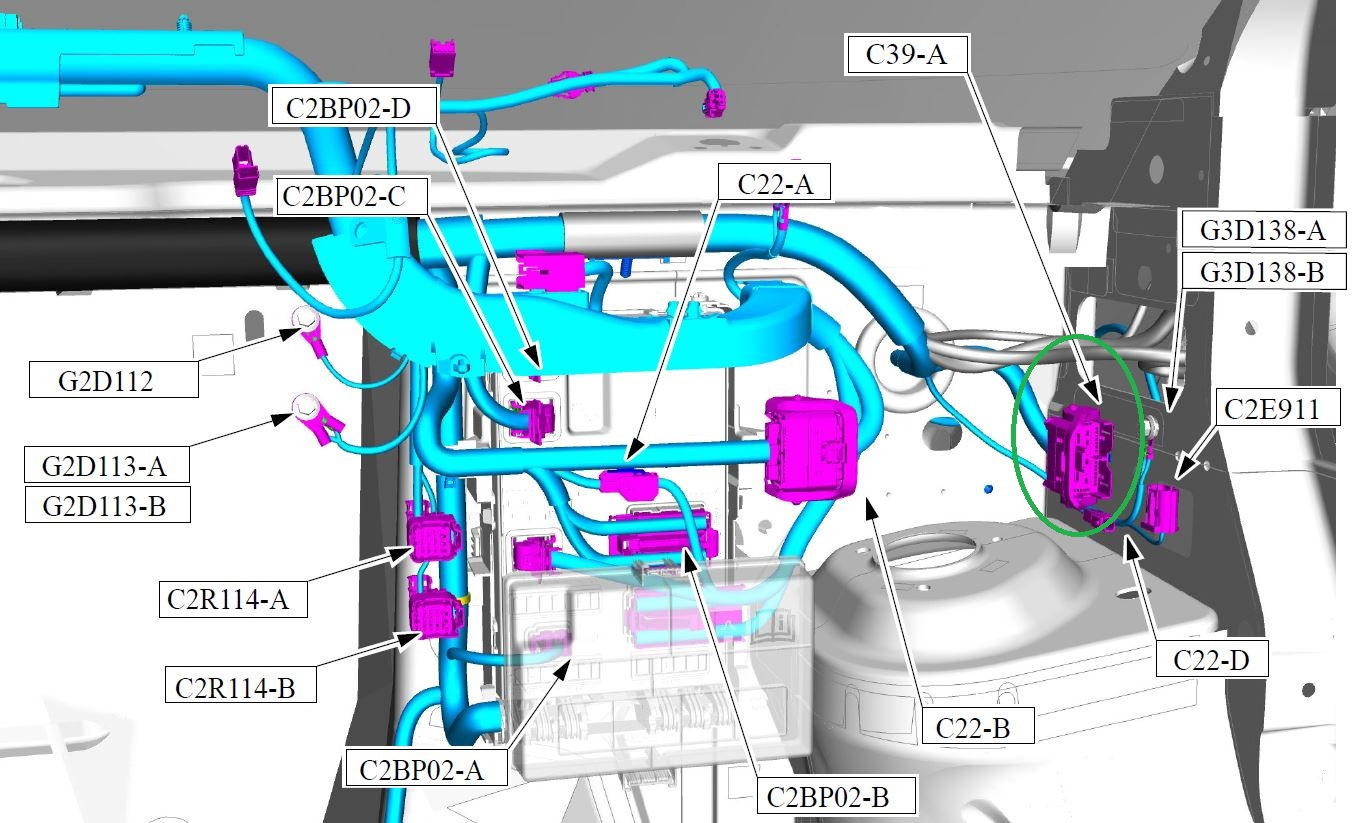
Task: Open the C22-A connector label
Action: pyautogui.click(x=773, y=183)
